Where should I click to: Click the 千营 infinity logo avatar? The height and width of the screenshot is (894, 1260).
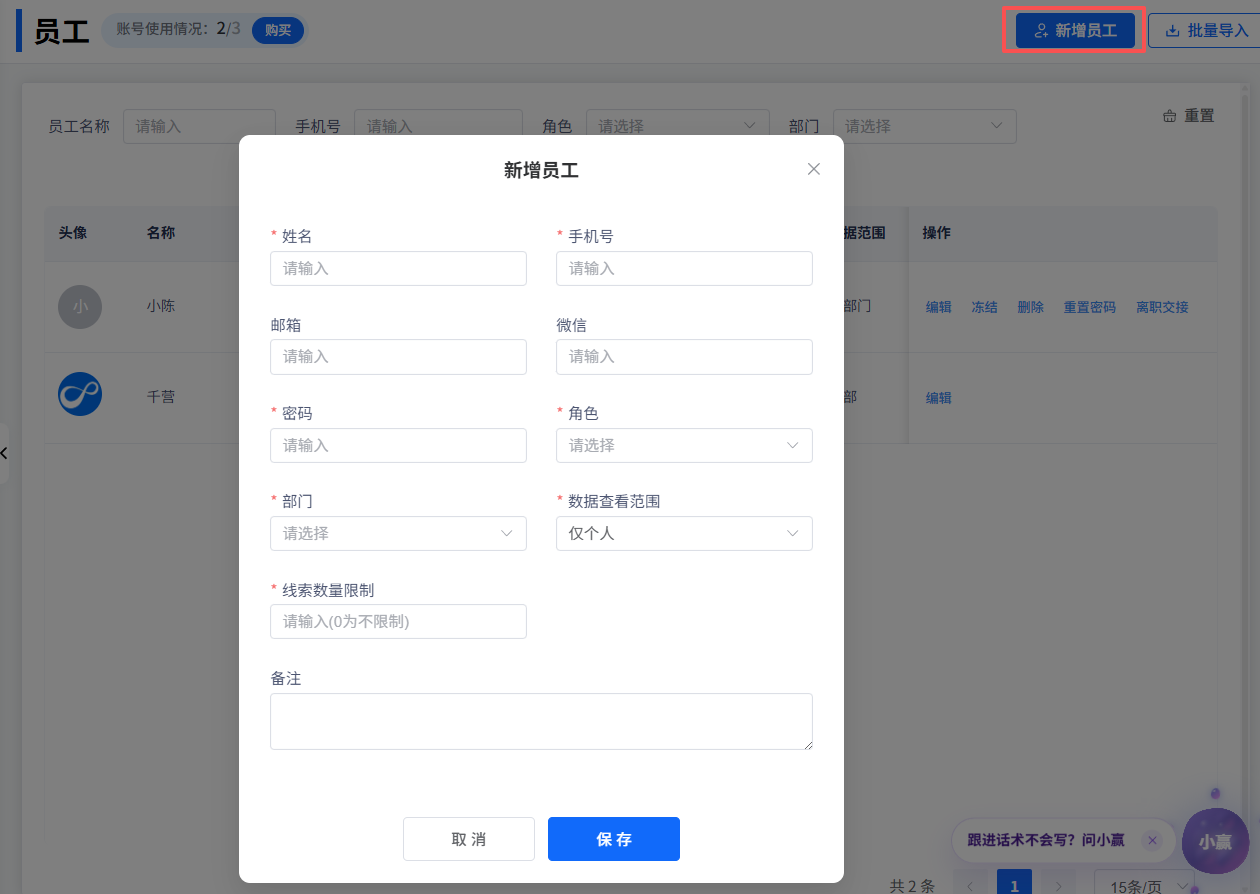(x=80, y=394)
